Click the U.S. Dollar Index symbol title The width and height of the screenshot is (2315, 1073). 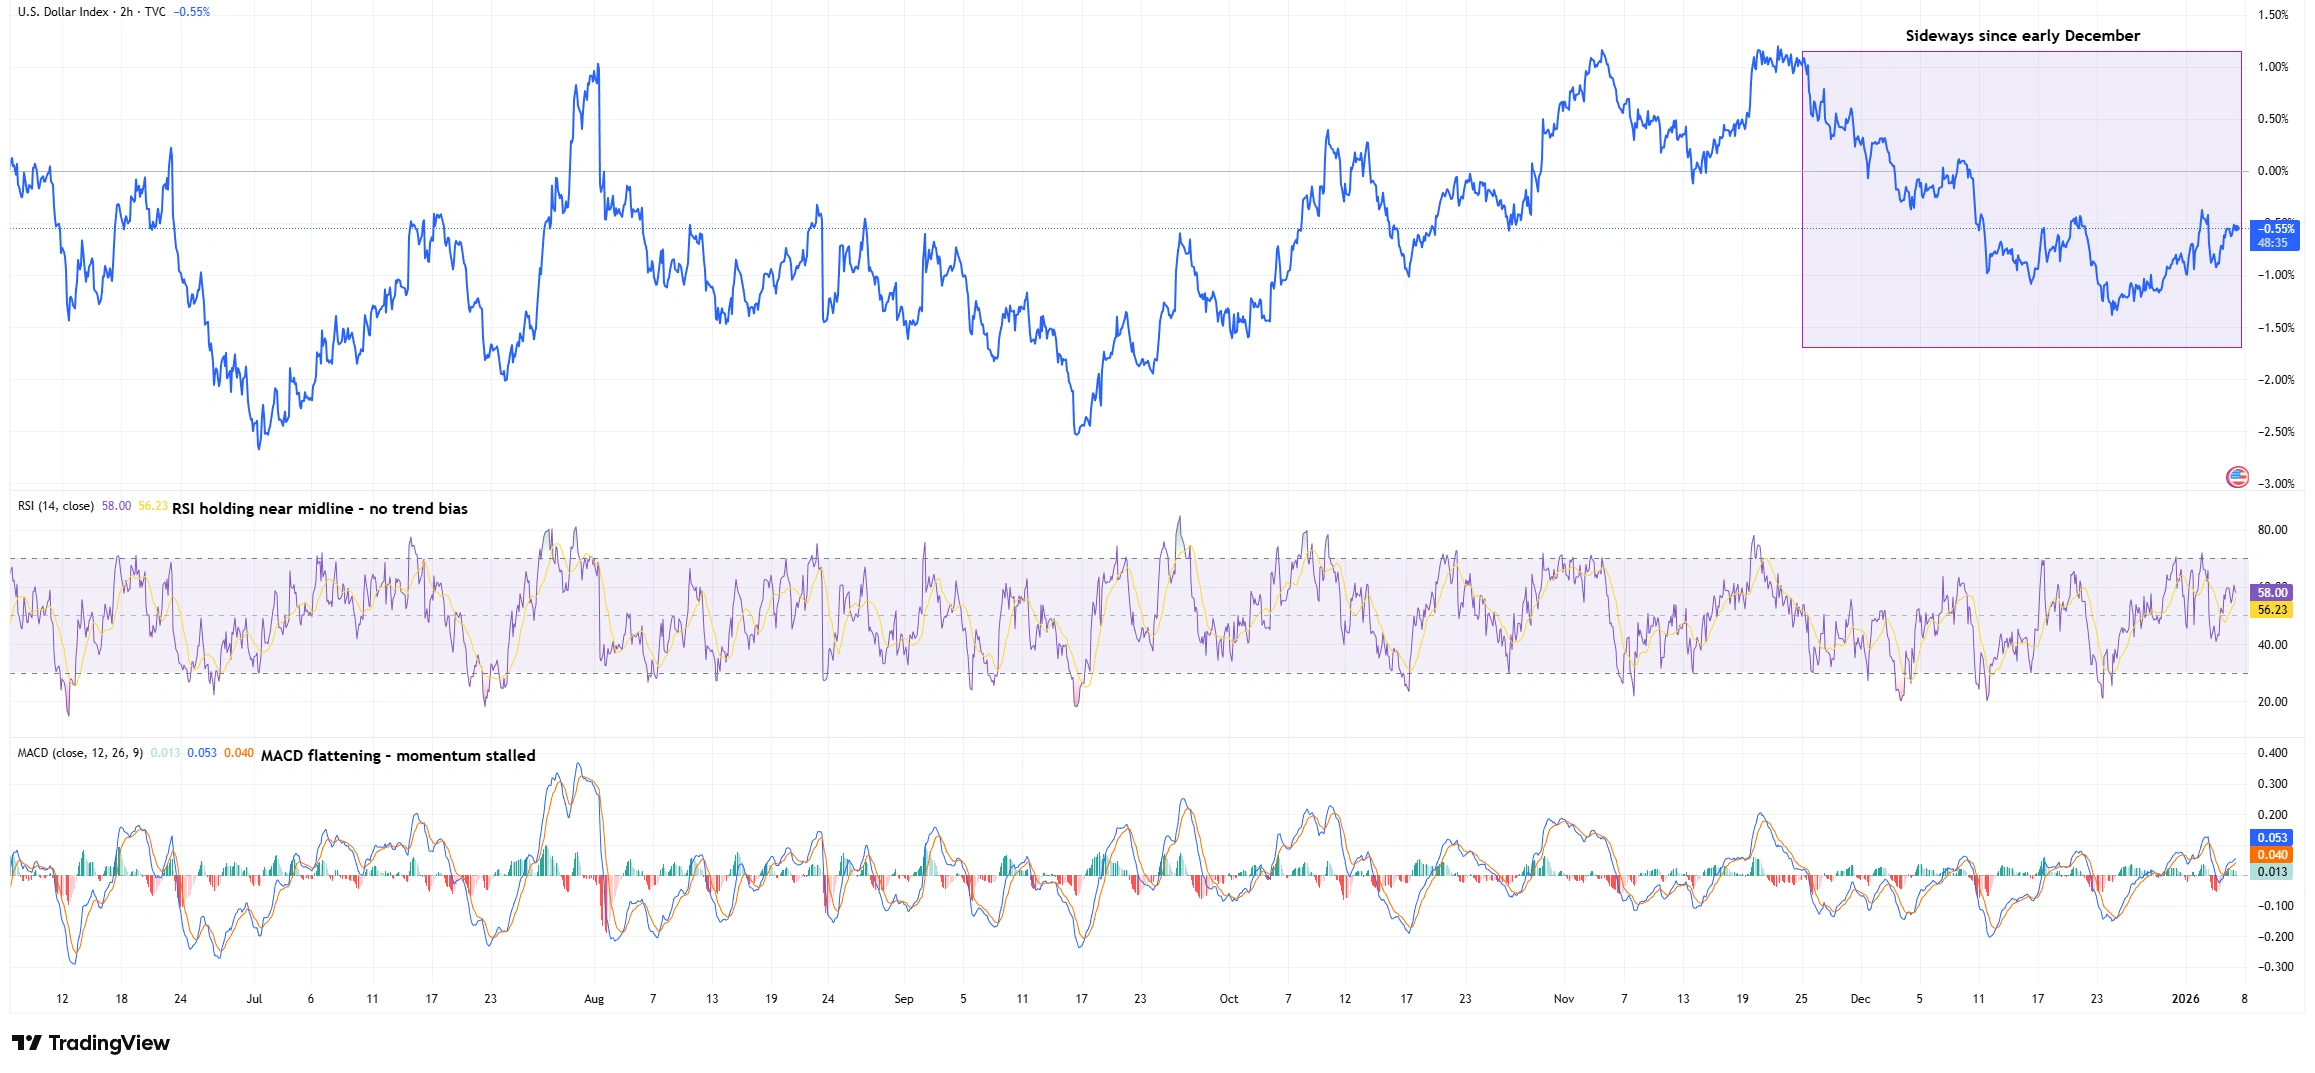(63, 12)
